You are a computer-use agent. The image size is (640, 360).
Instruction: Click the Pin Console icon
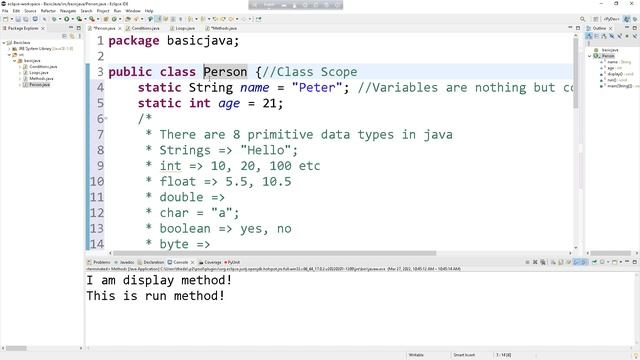(594, 262)
